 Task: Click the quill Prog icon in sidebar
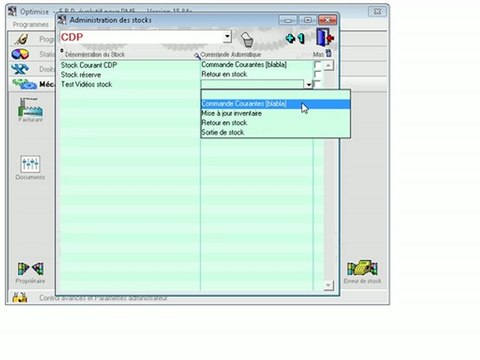(x=21, y=39)
